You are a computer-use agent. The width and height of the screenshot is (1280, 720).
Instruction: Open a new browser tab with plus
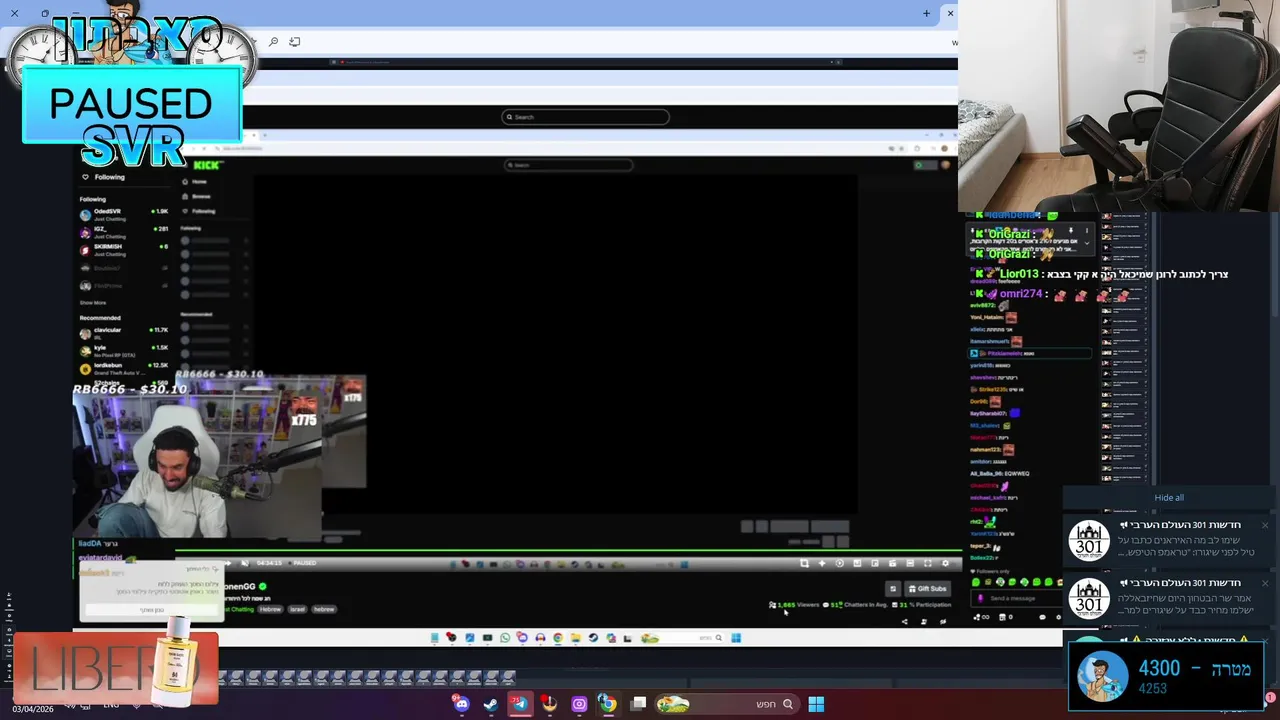(x=926, y=13)
